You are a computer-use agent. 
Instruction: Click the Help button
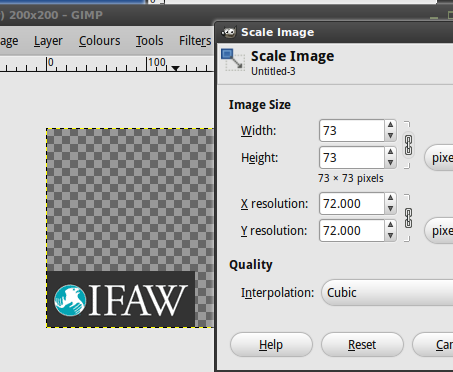pos(271,345)
